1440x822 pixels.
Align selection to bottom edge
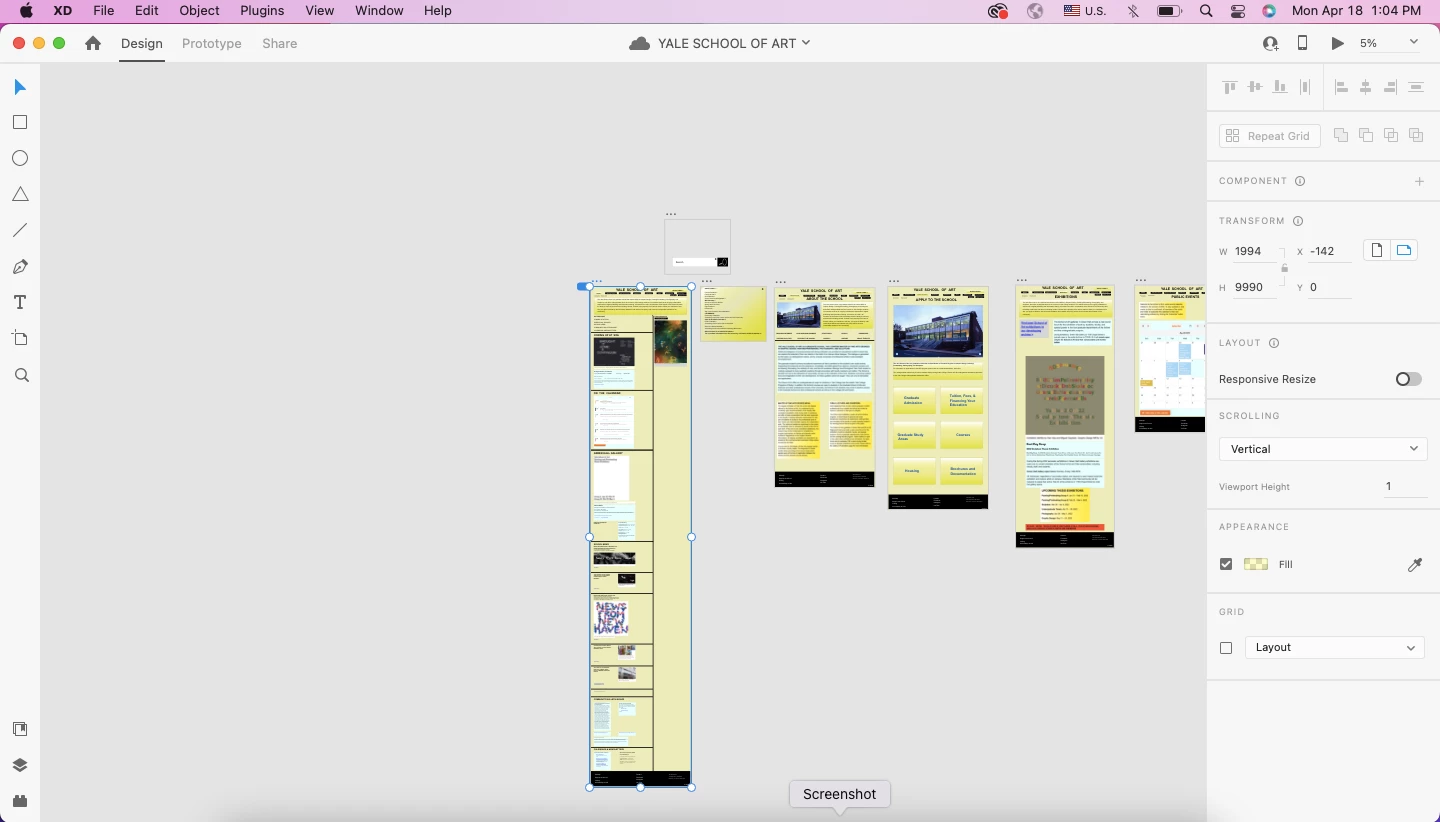pos(1280,87)
